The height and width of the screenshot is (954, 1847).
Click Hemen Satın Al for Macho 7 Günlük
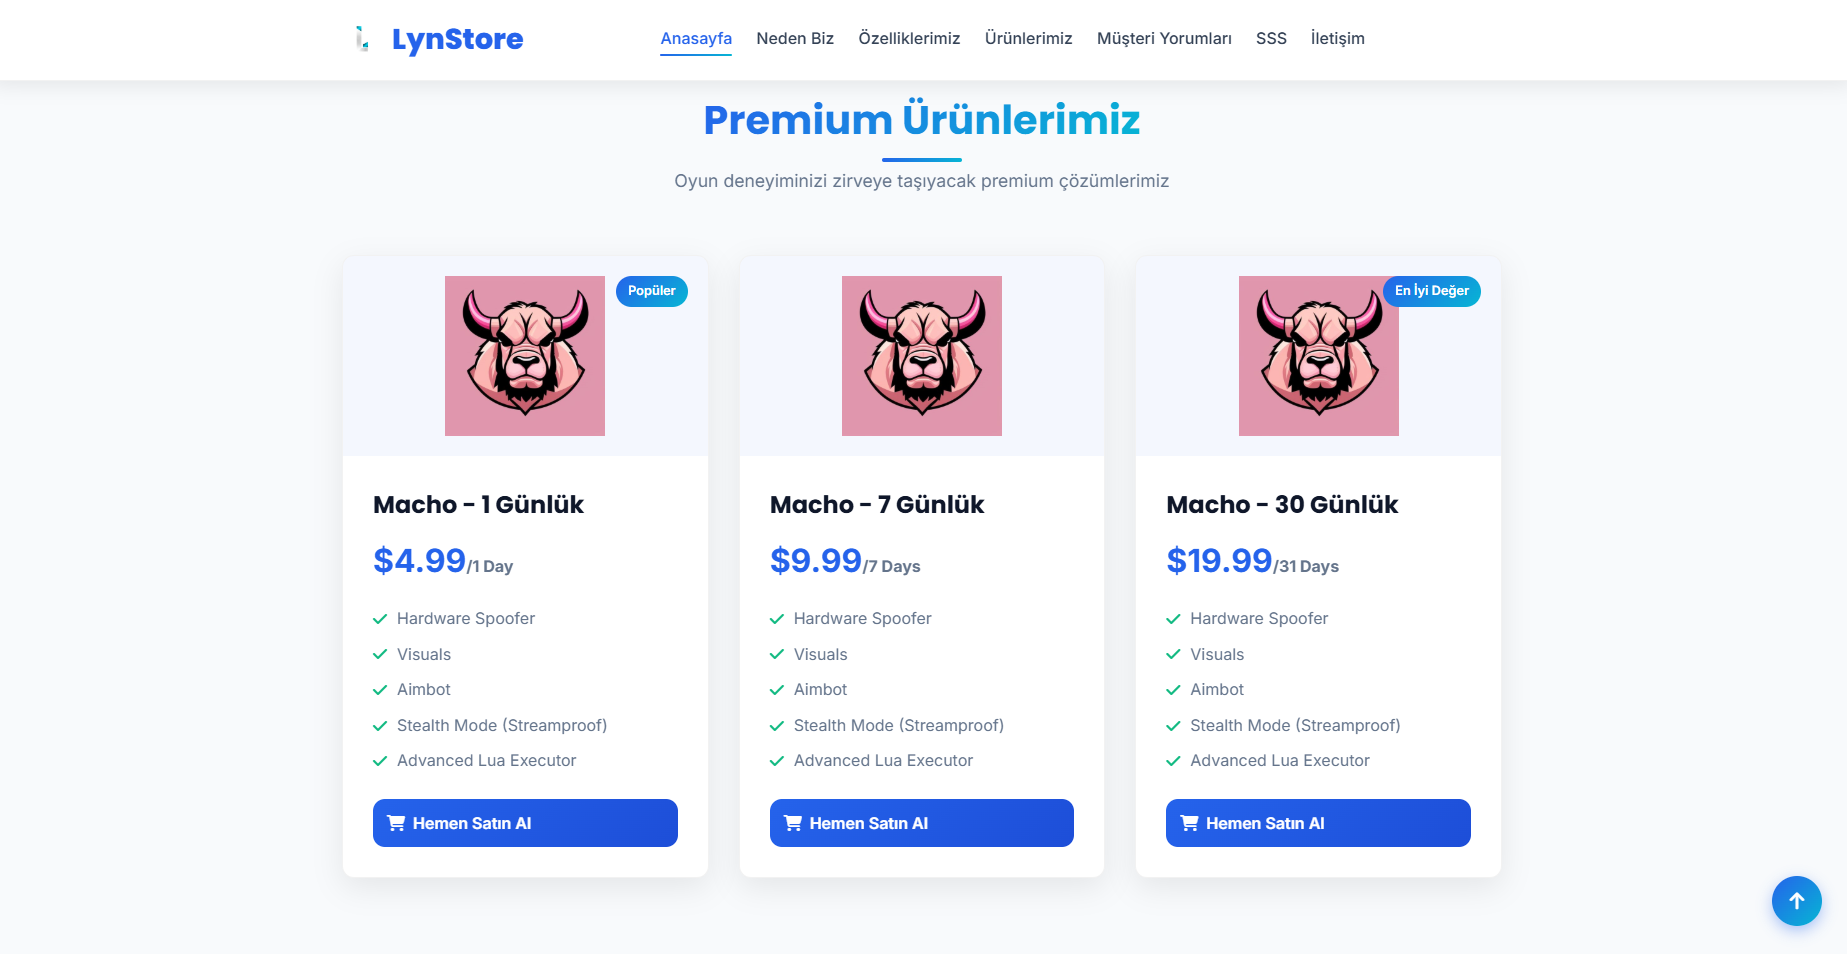922,823
